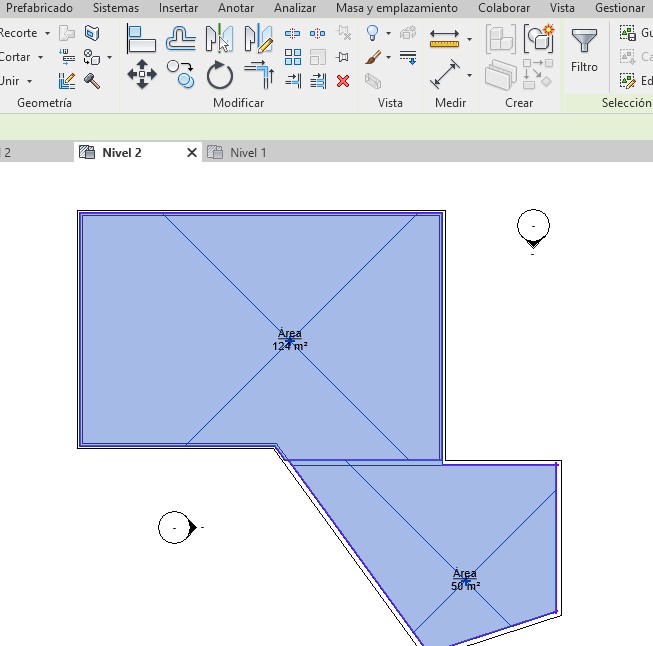Select the Align tool
Screen dimensions: 653x646
(x=142, y=39)
